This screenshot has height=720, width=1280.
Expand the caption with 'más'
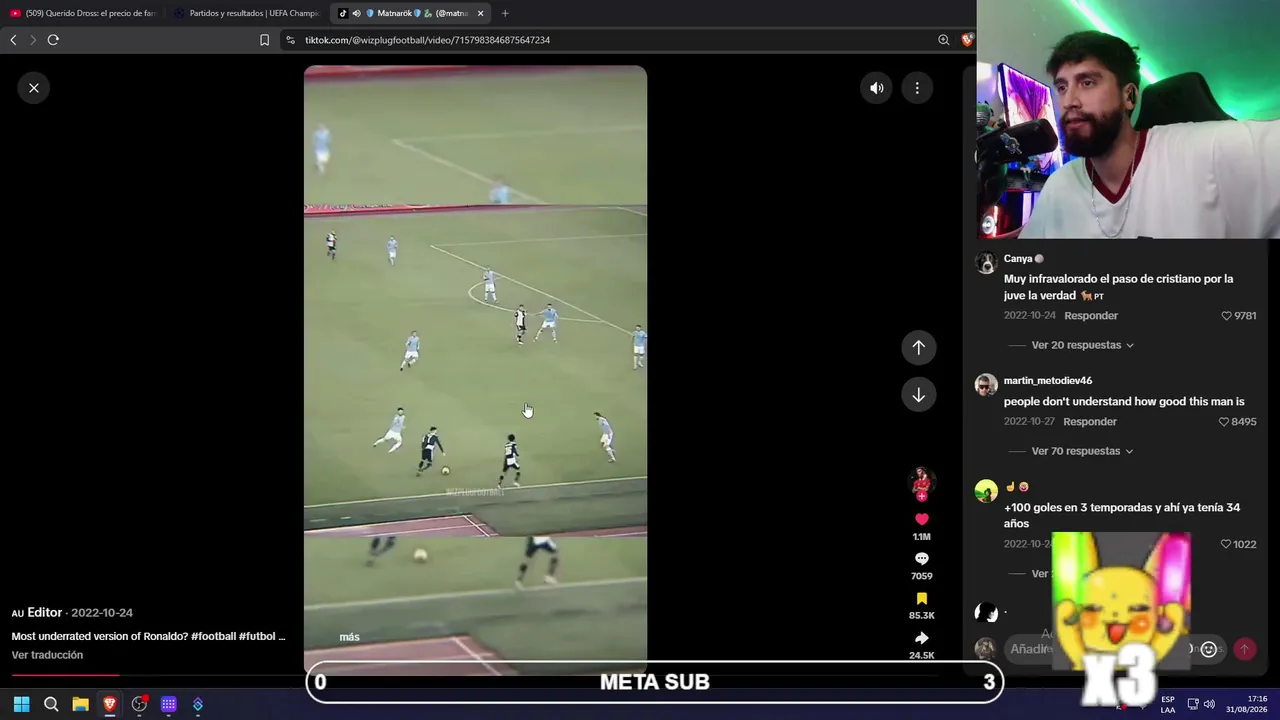click(349, 637)
